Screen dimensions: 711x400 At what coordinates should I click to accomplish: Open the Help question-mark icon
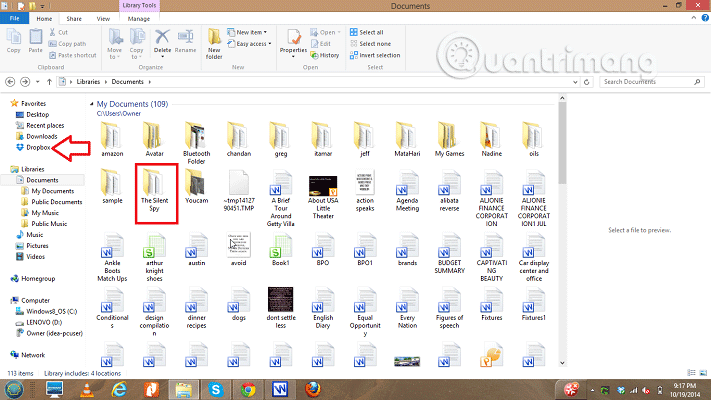tap(705, 18)
